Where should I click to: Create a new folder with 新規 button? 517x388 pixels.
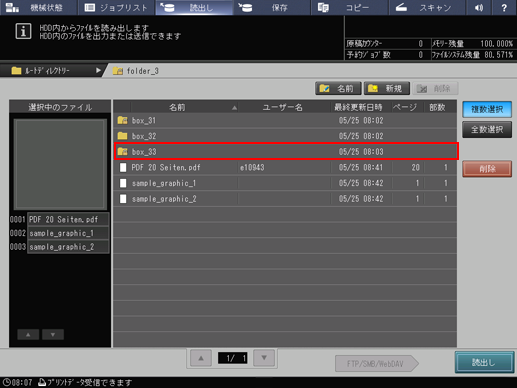tap(387, 89)
